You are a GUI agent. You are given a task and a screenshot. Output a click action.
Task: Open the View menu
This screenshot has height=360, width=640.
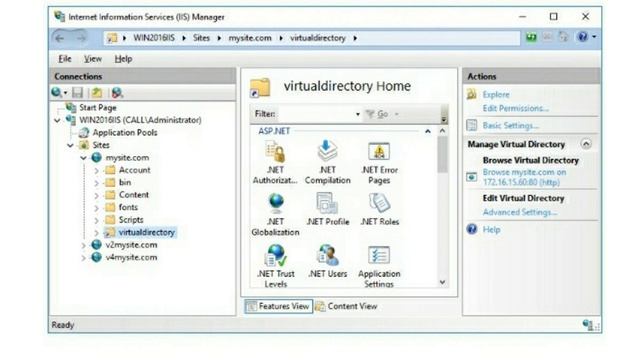(93, 59)
